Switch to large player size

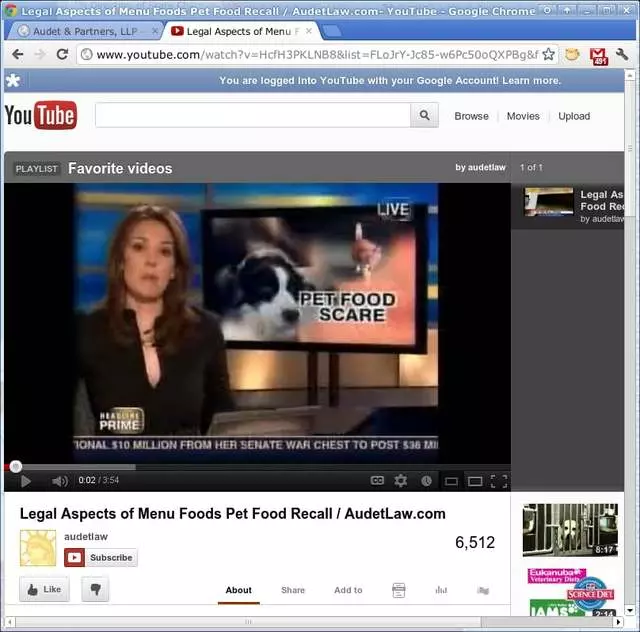coord(475,482)
